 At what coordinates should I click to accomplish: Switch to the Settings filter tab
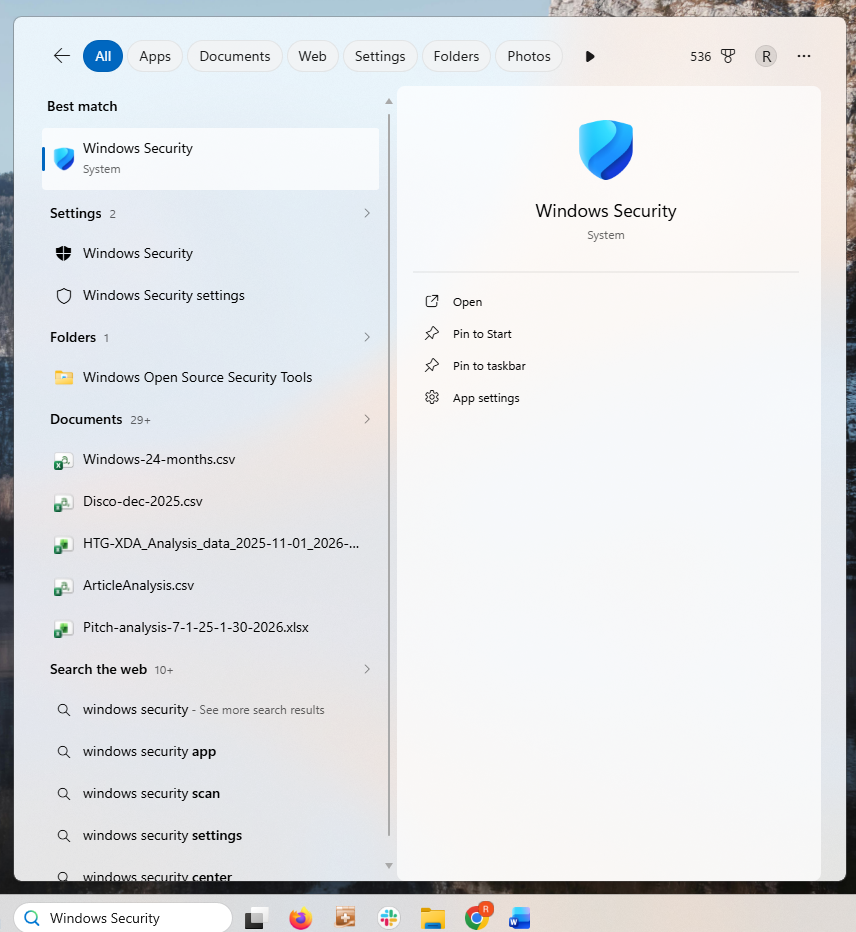coord(380,56)
